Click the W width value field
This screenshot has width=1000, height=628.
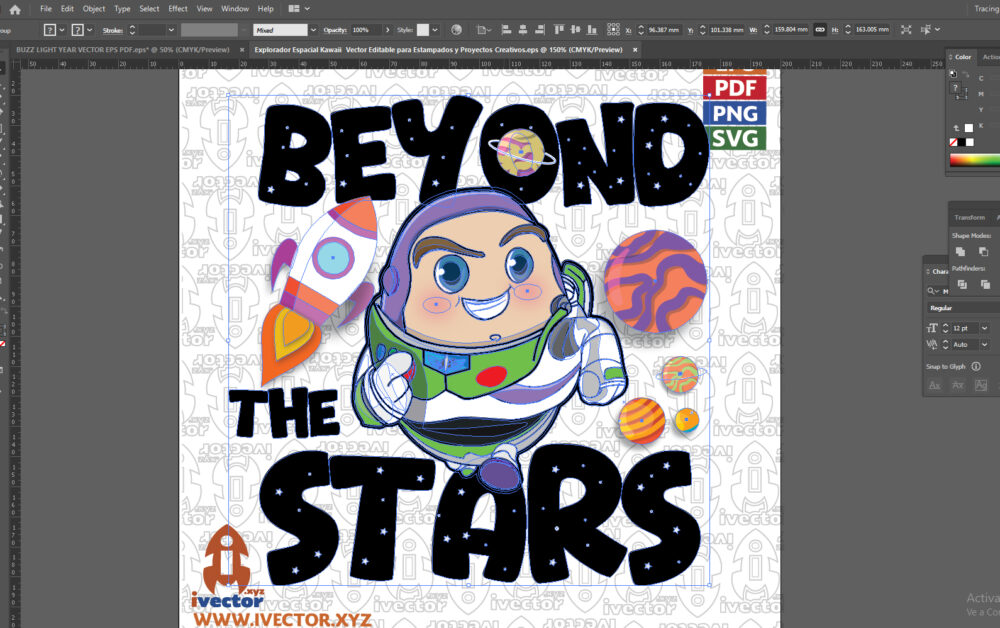pos(791,30)
